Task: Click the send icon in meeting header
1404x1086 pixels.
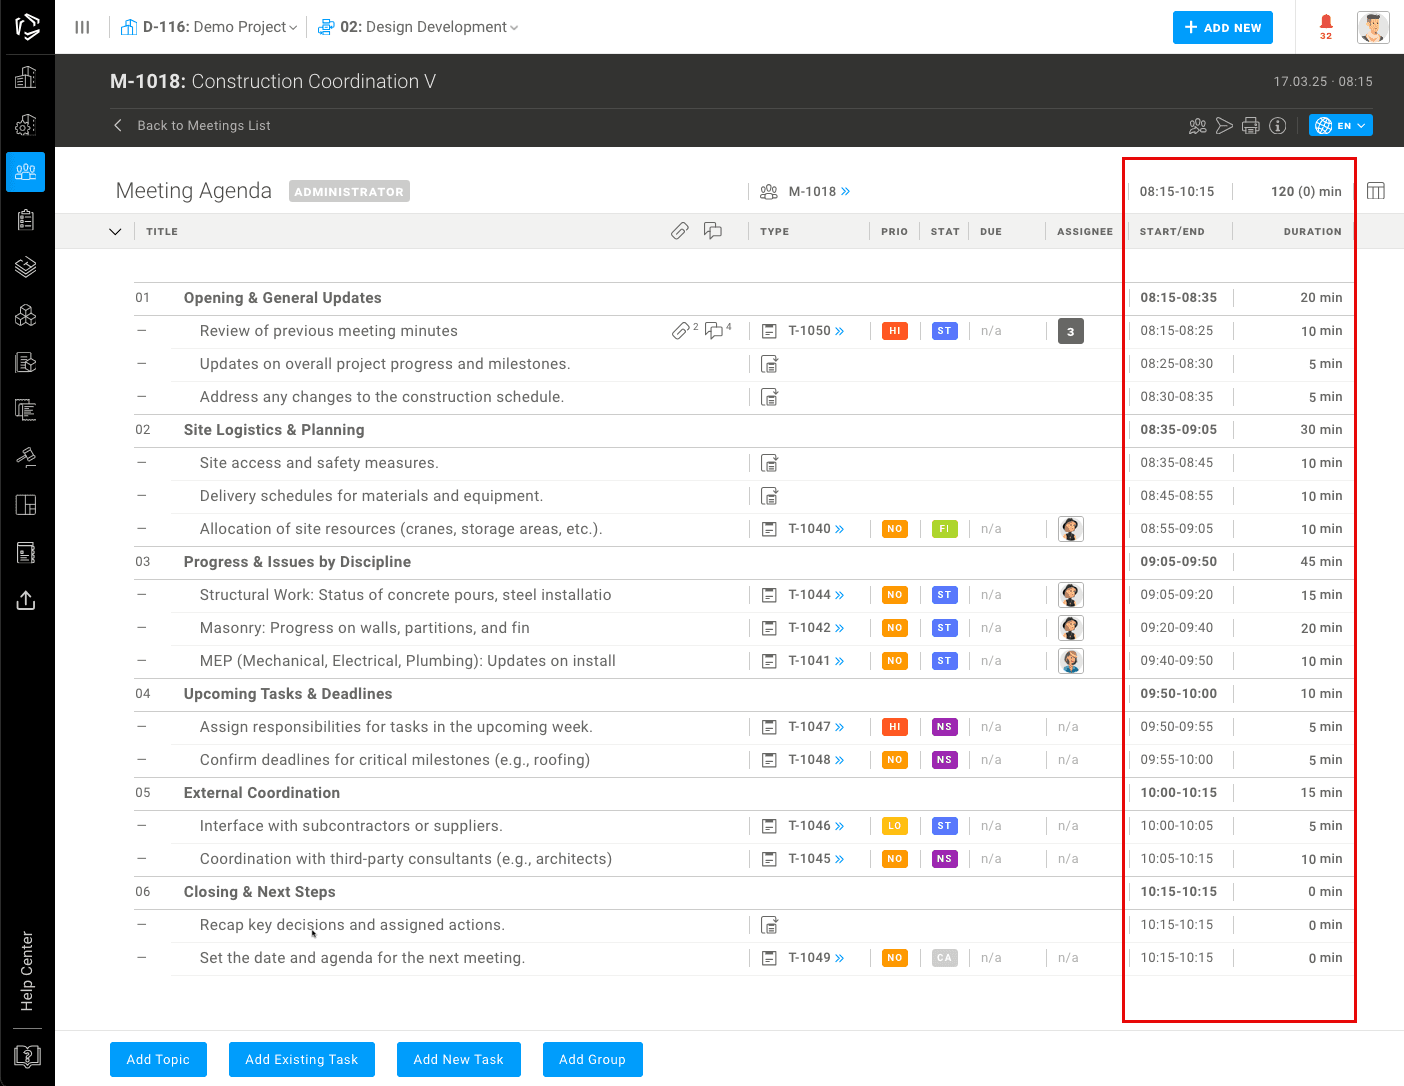Action: coord(1224,126)
